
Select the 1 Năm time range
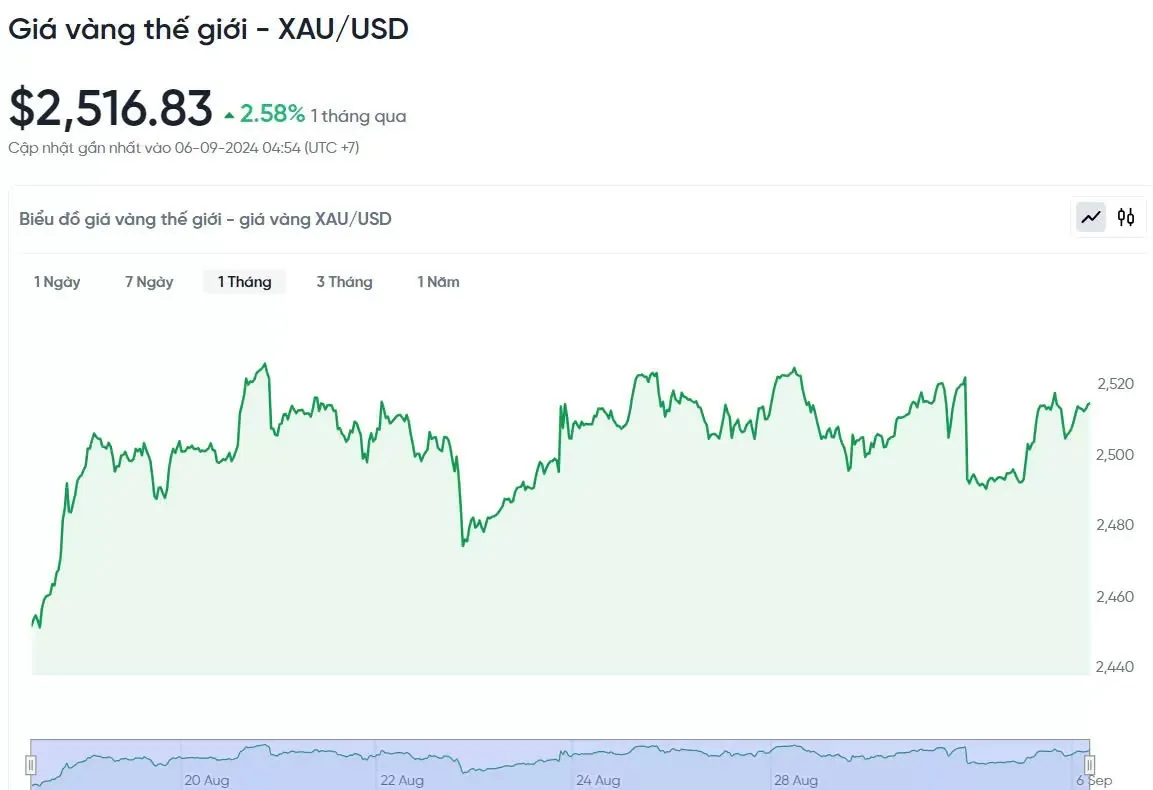[438, 282]
